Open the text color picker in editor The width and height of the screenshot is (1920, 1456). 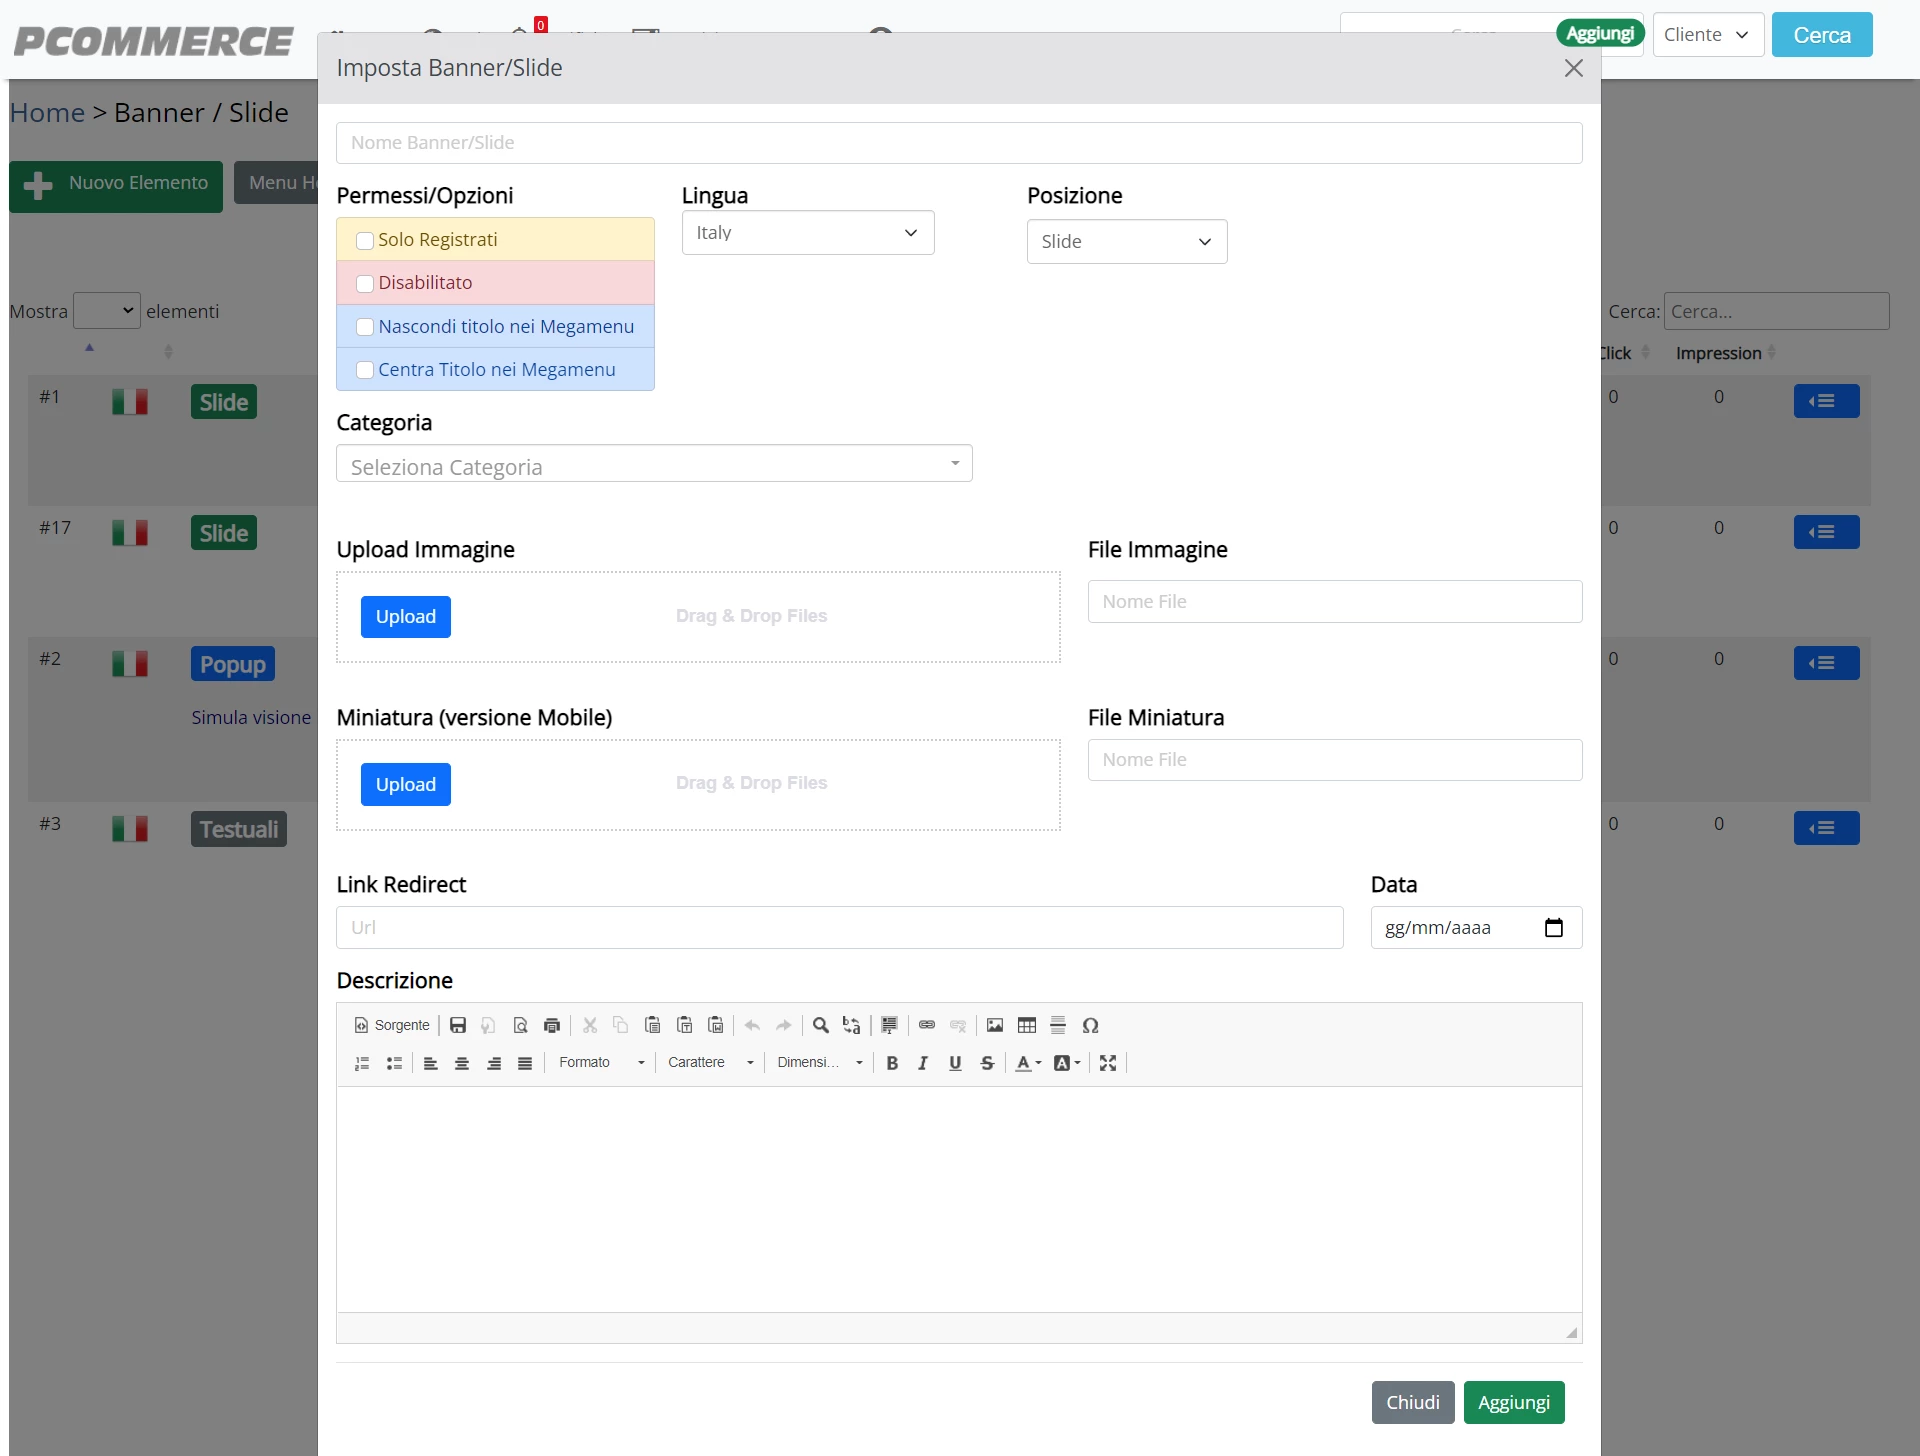pos(1028,1063)
